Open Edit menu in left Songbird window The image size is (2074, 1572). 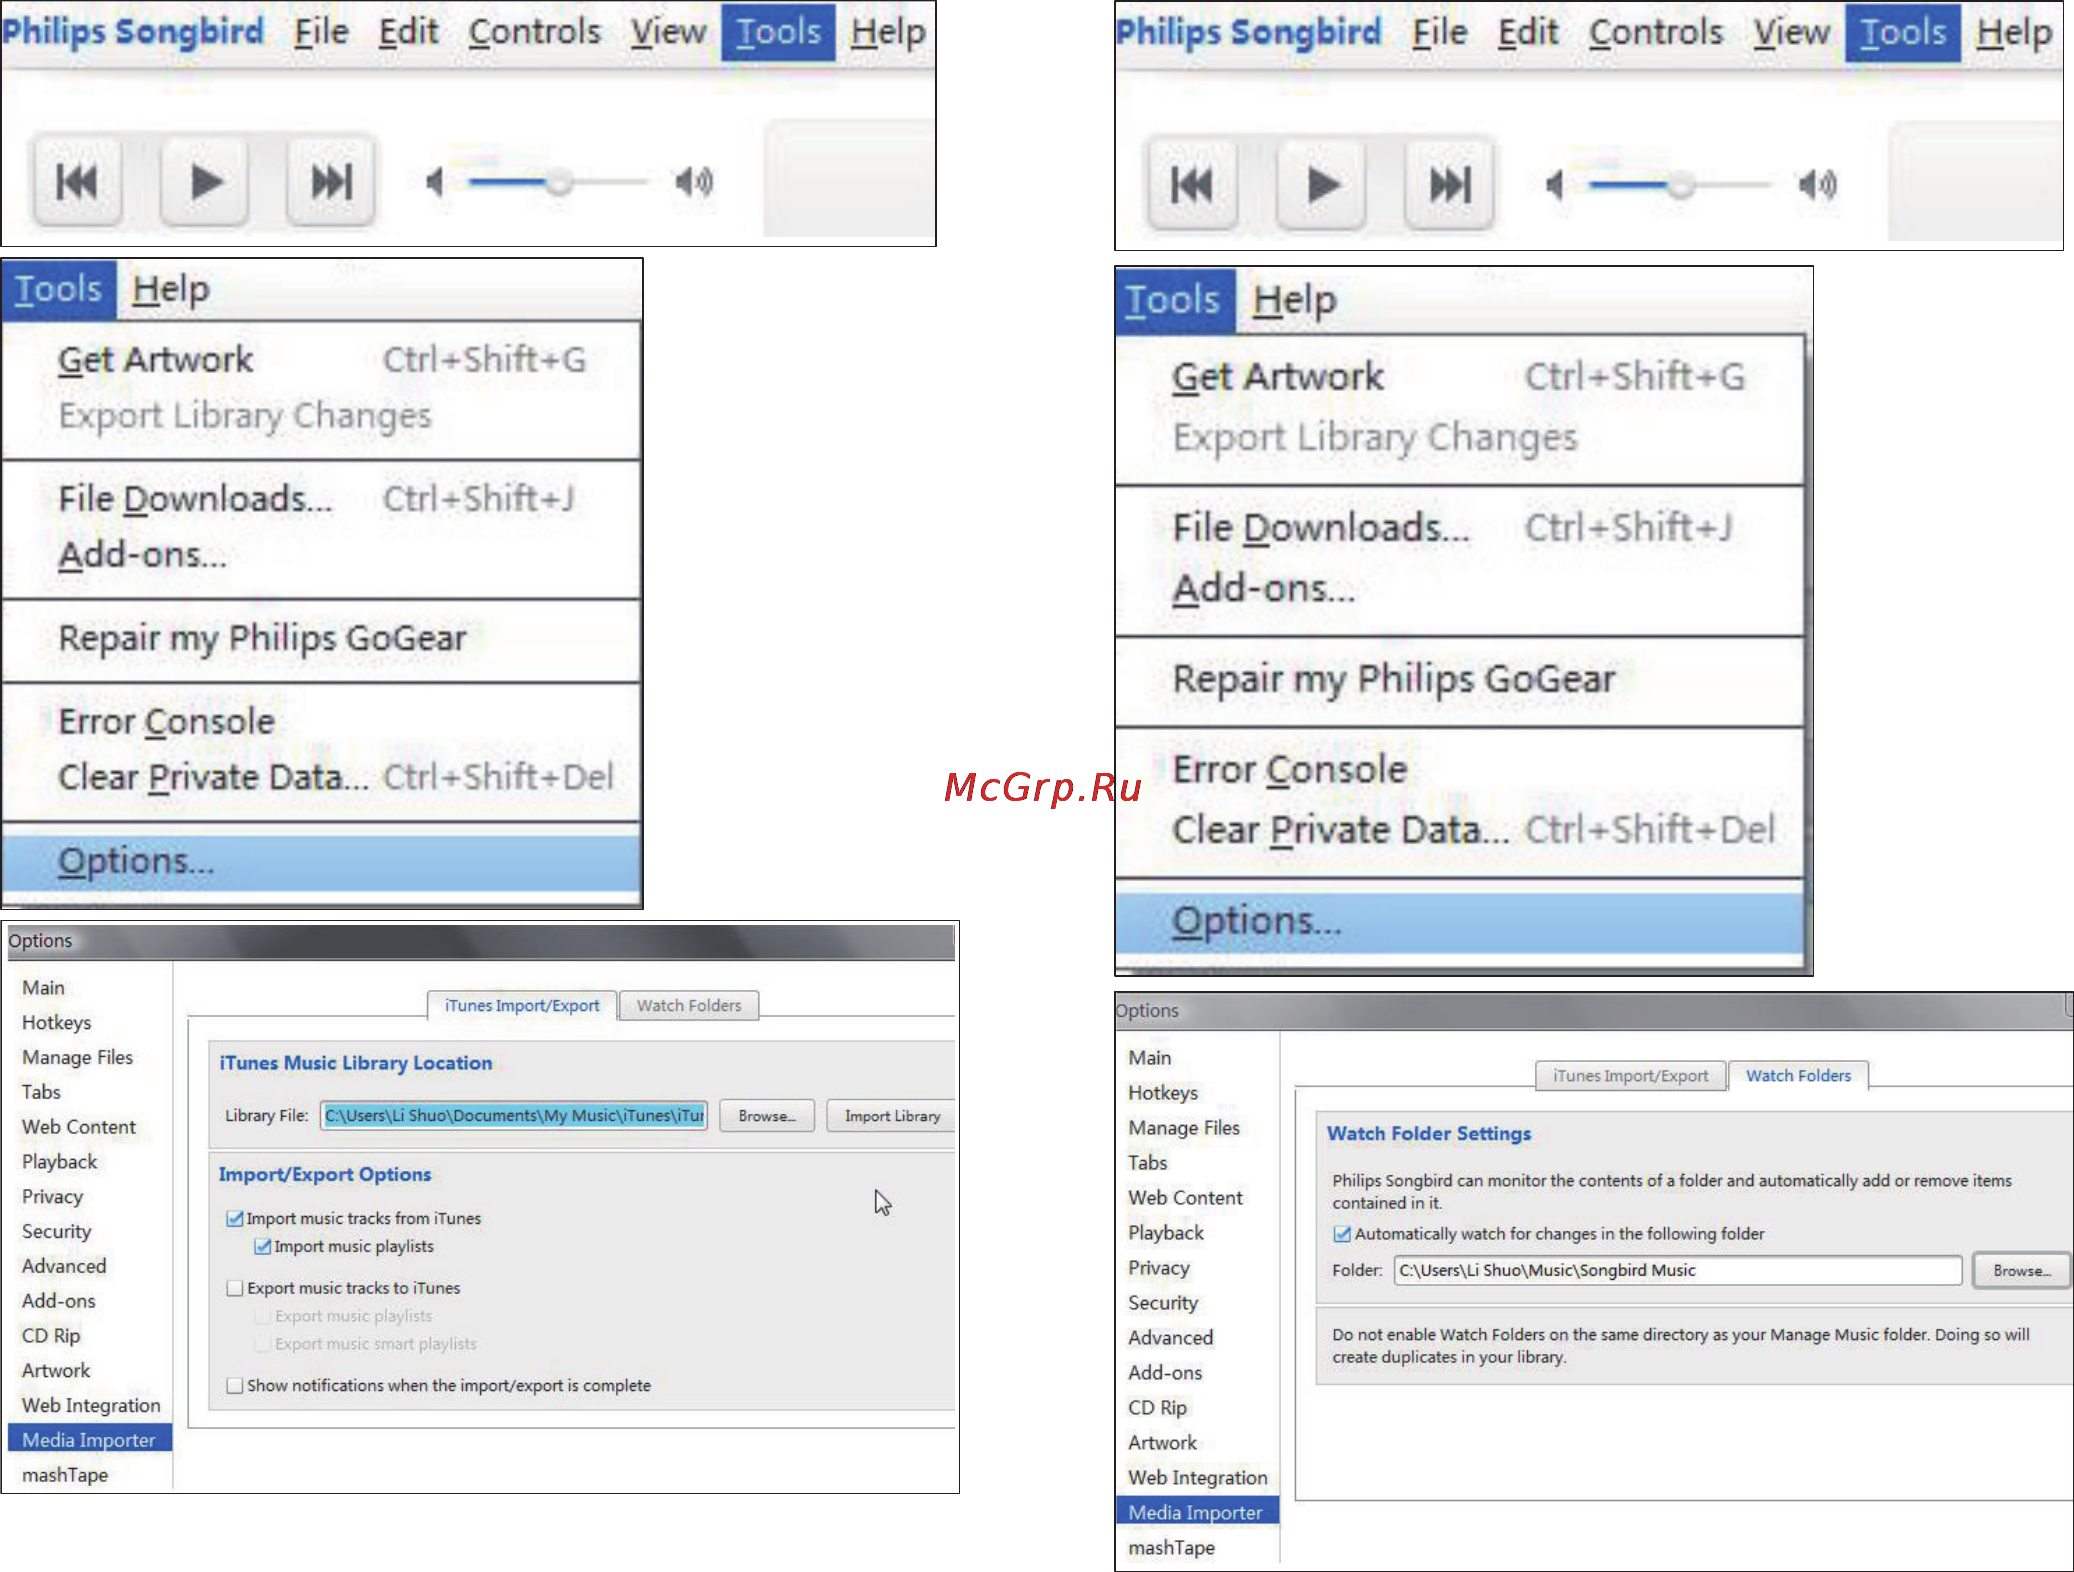click(408, 32)
